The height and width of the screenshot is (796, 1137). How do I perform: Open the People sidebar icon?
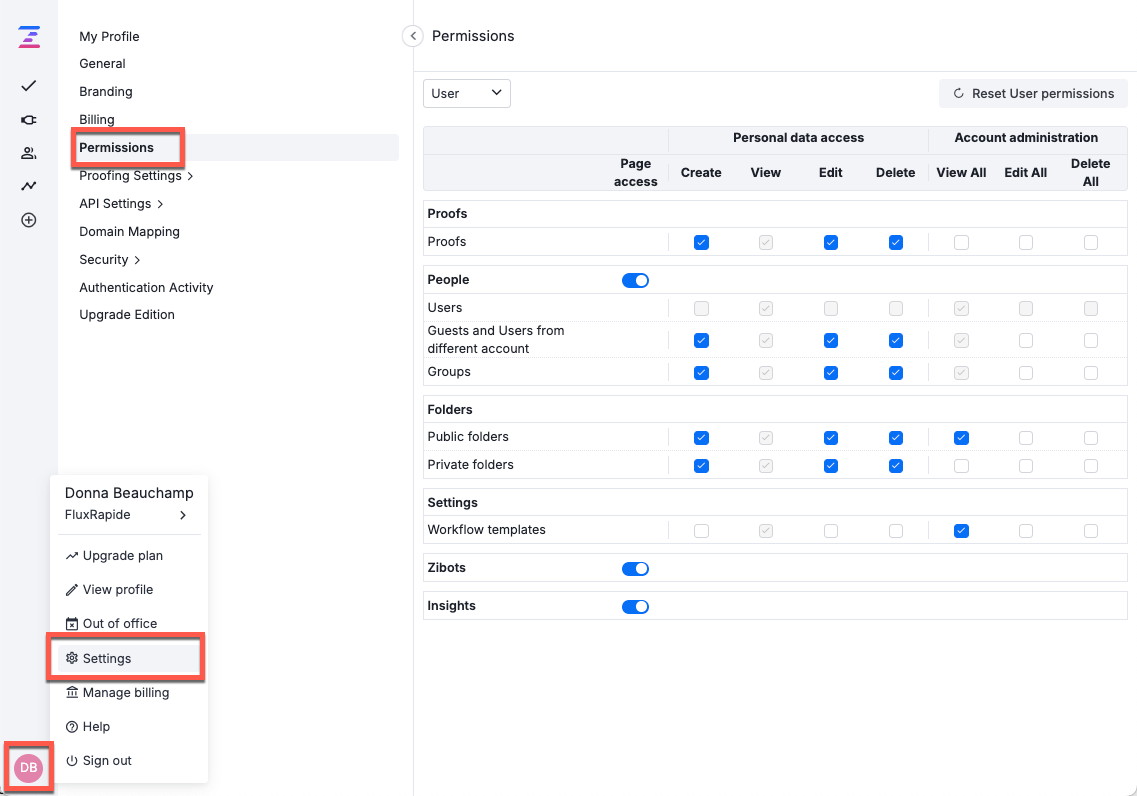(x=29, y=153)
